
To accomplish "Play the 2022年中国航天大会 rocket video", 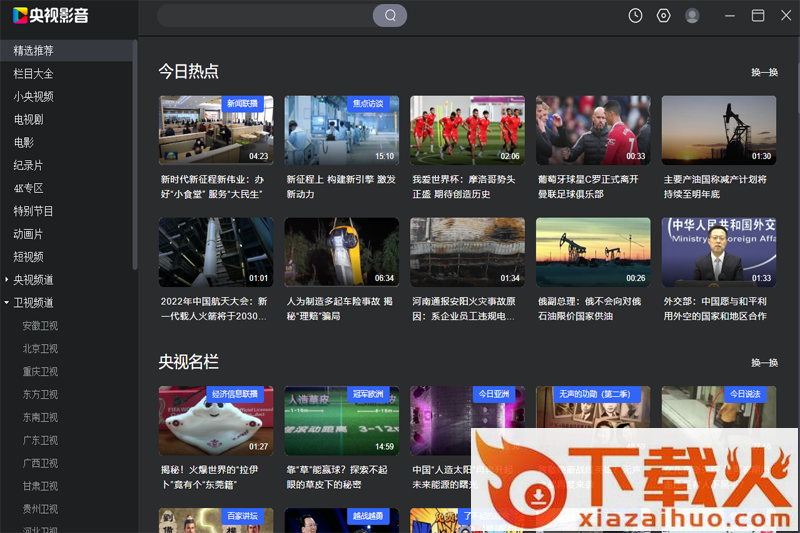I will [216, 252].
